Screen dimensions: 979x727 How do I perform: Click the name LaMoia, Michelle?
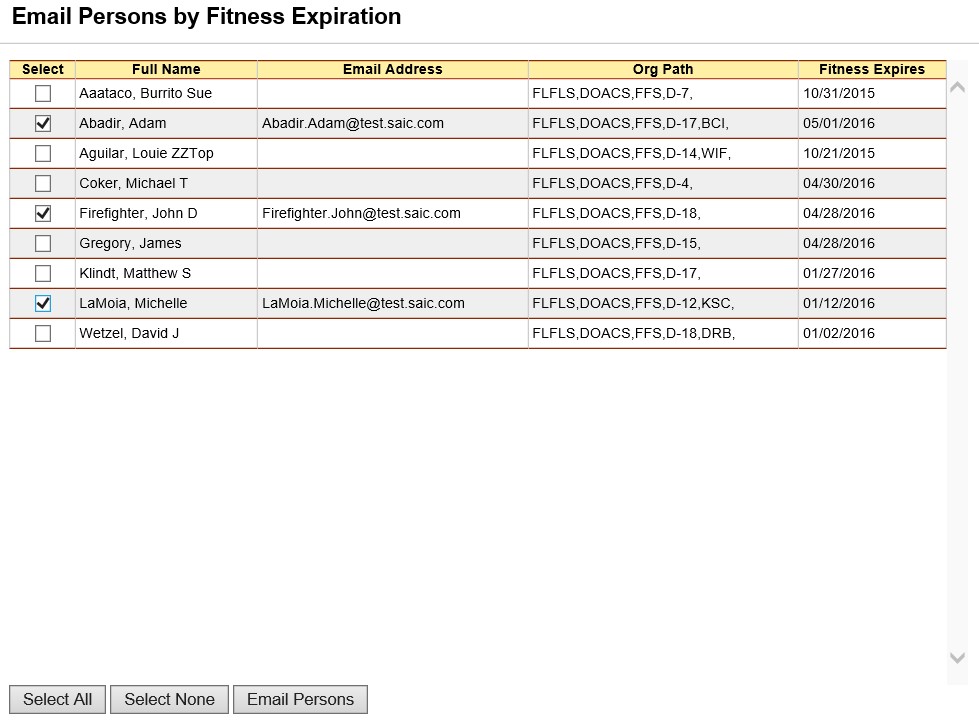tap(133, 304)
